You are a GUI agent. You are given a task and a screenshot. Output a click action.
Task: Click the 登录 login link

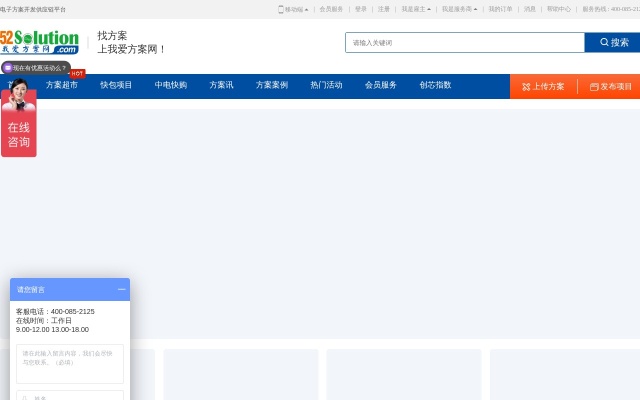tap(361, 9)
